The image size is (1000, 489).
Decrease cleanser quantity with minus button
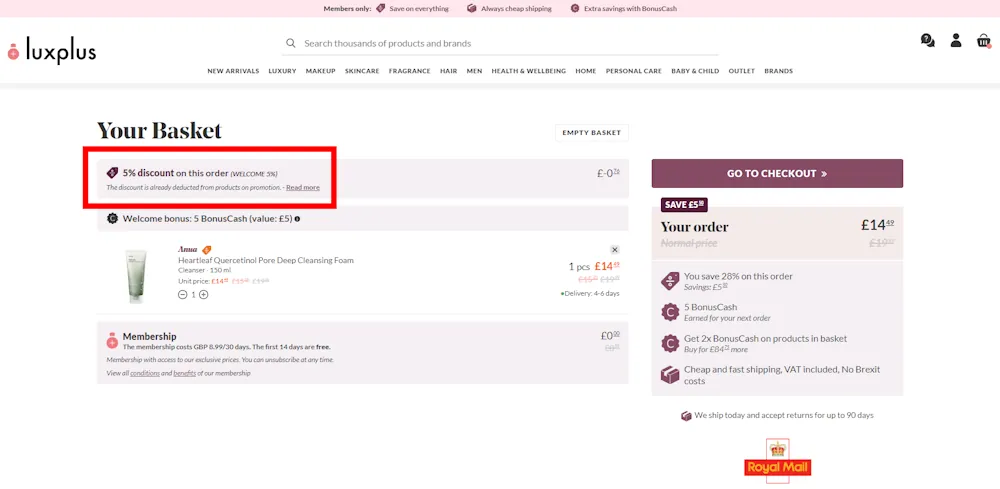(182, 295)
